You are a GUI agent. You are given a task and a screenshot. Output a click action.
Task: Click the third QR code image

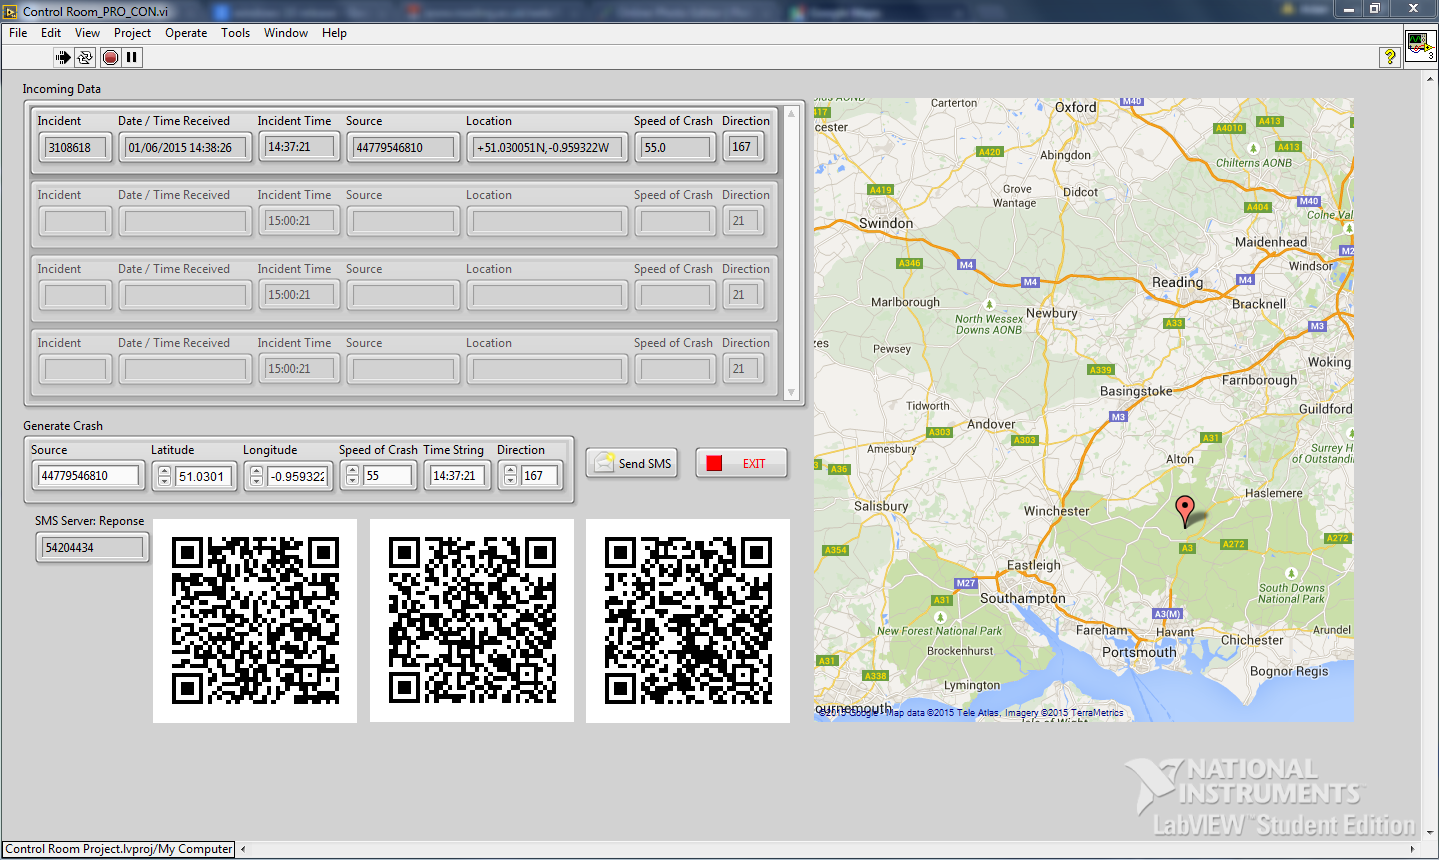click(x=688, y=620)
